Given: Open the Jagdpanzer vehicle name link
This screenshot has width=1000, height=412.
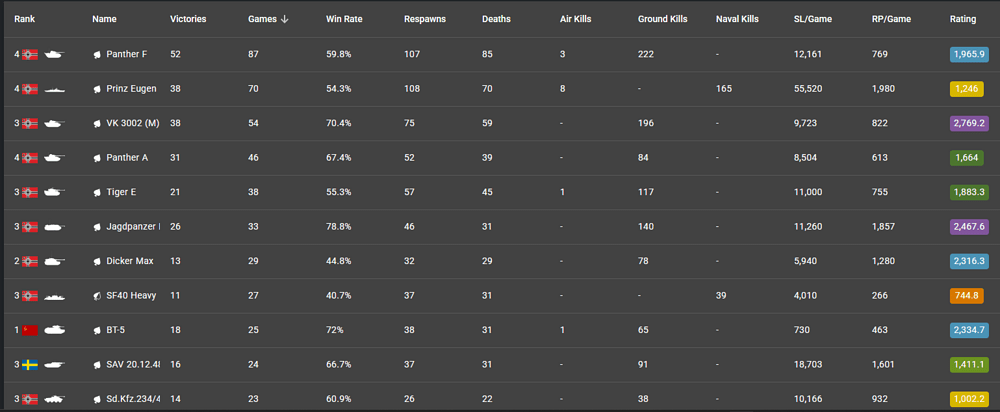Looking at the screenshot, I should 133,227.
